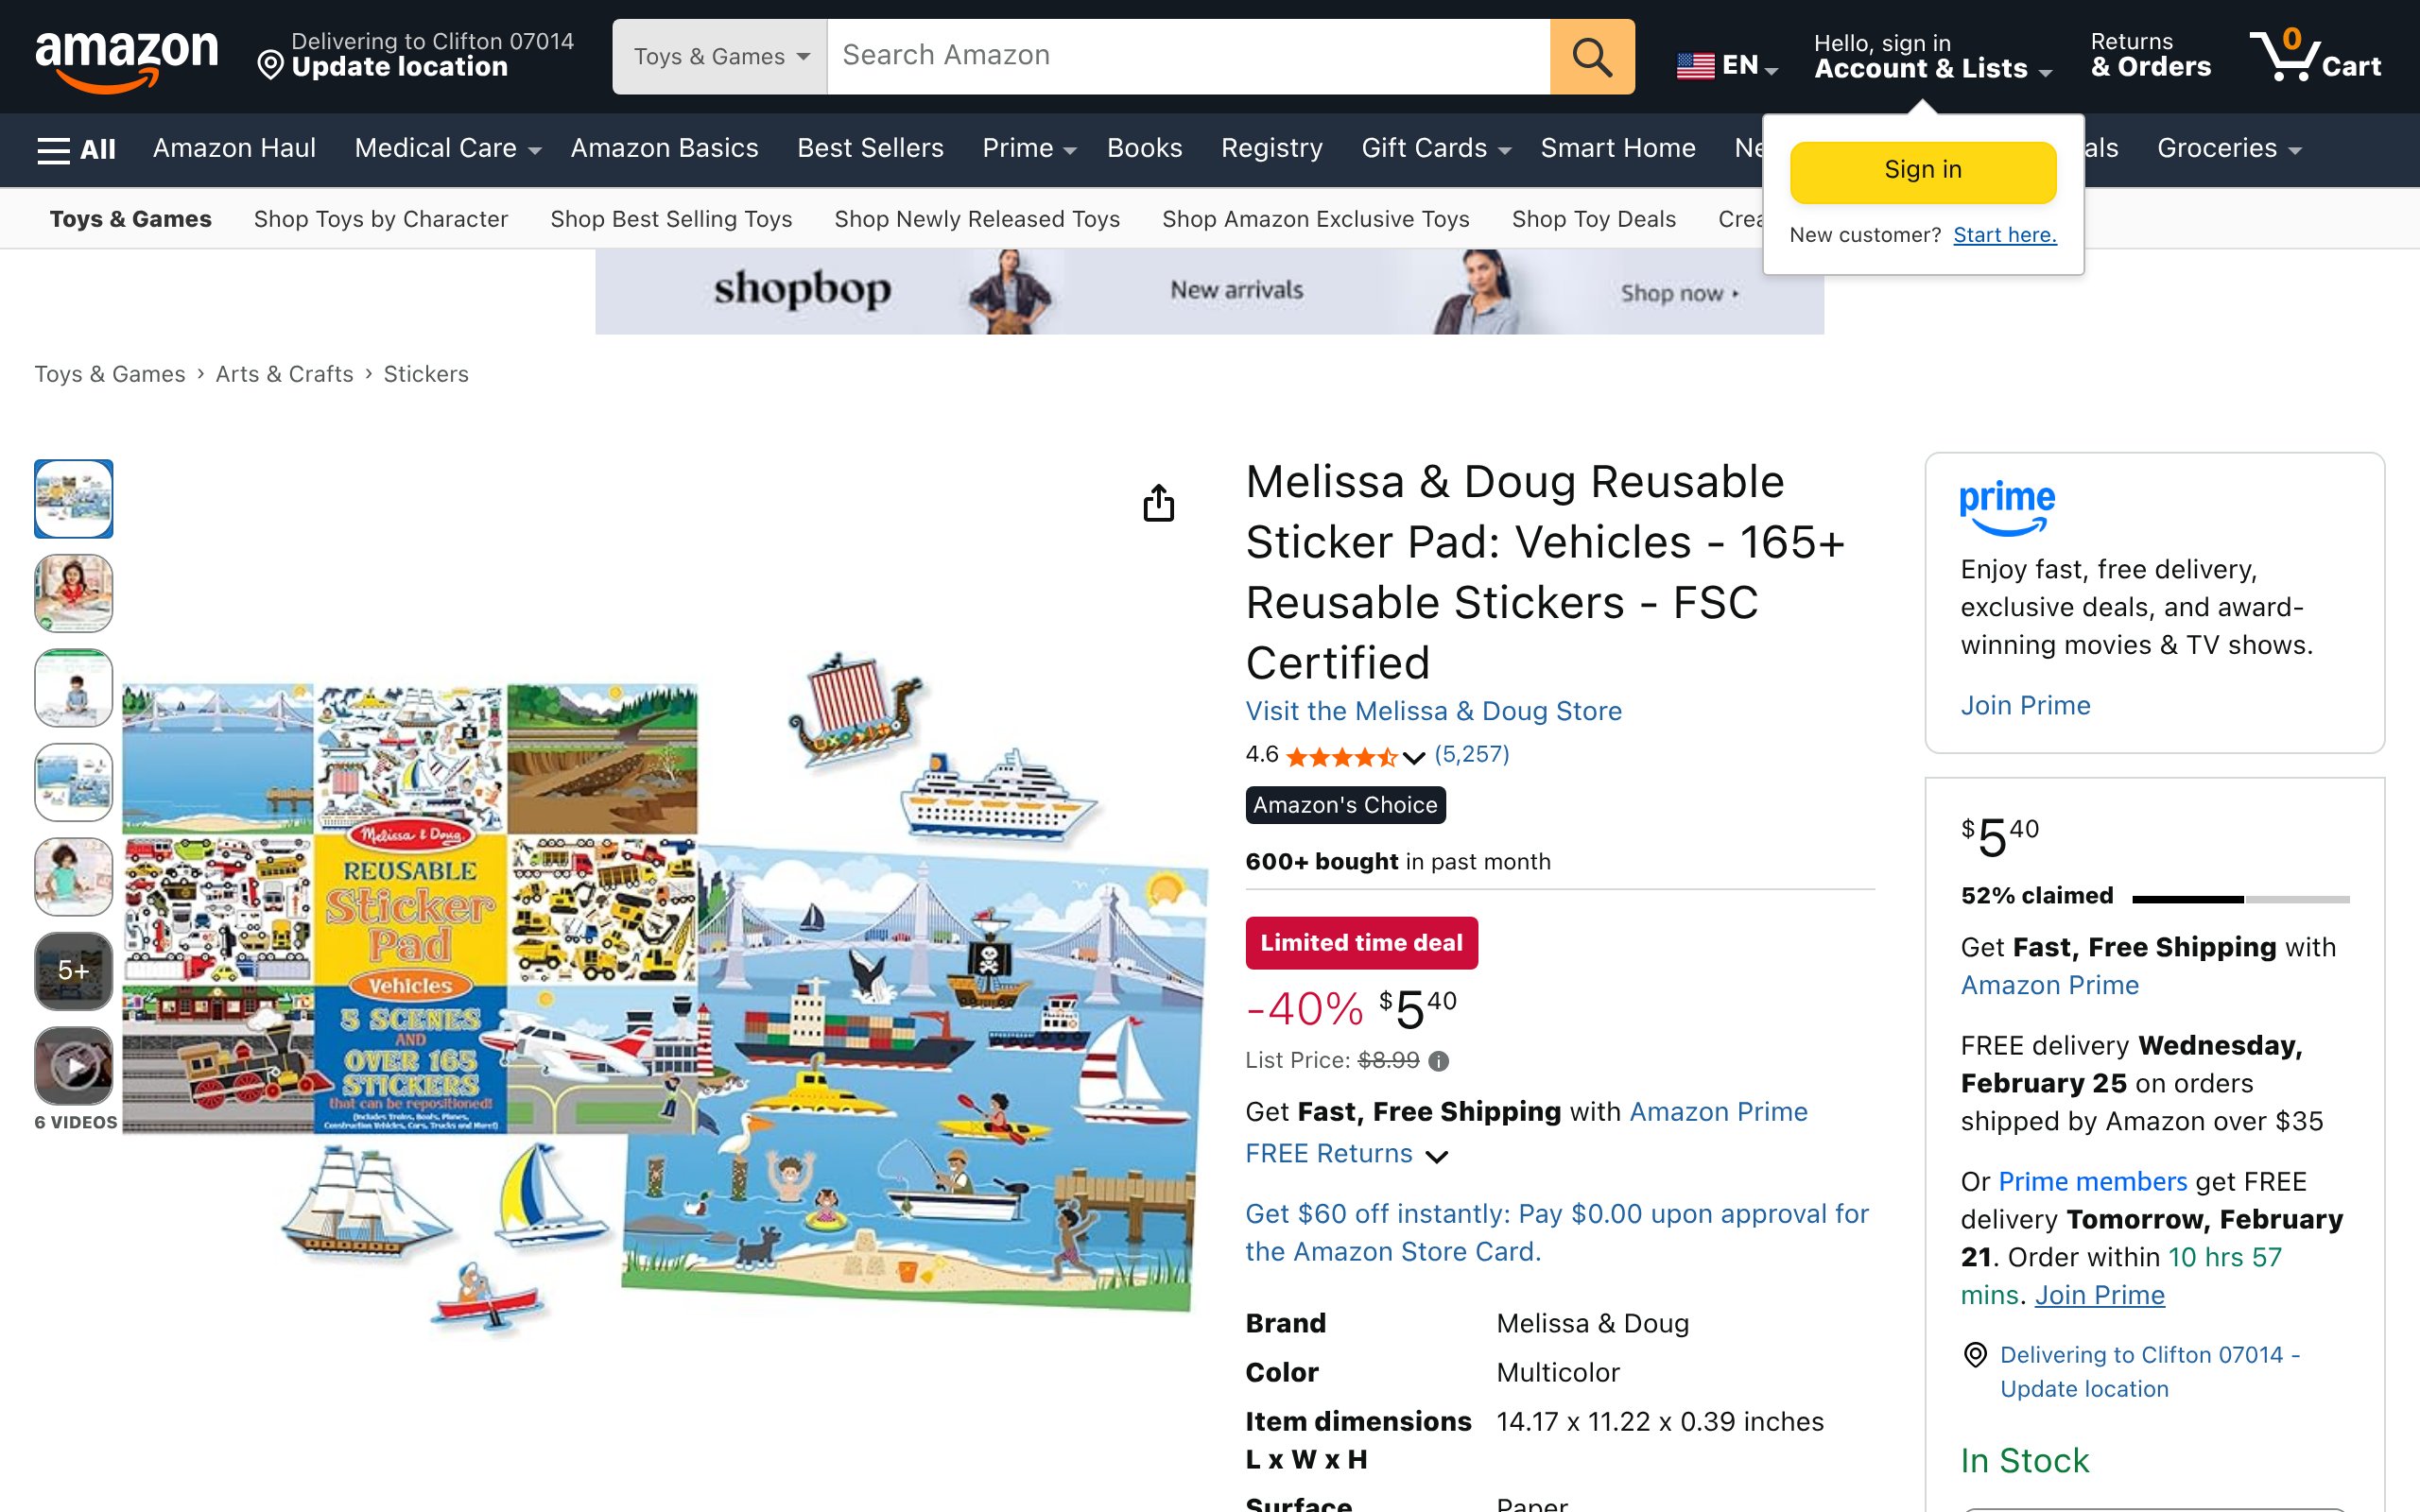Click the yellow Sign in button

[x=1922, y=171]
